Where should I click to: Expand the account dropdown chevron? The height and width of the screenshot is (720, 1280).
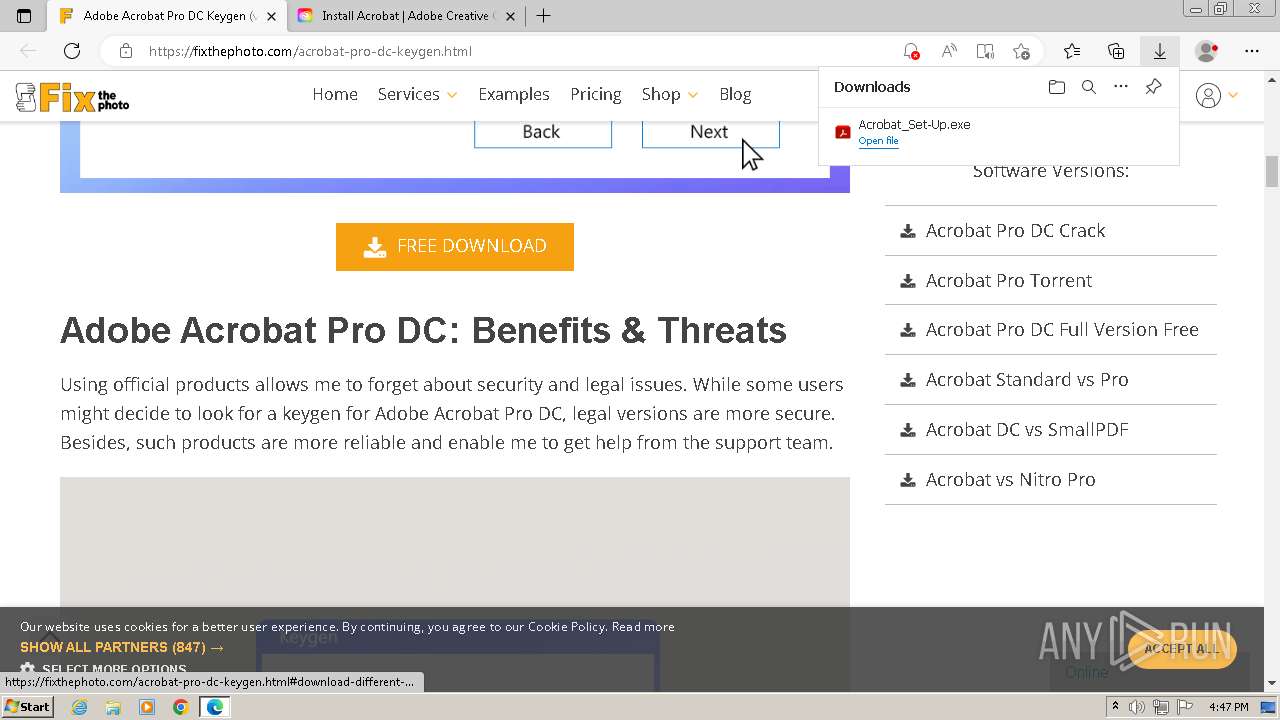[1233, 95]
